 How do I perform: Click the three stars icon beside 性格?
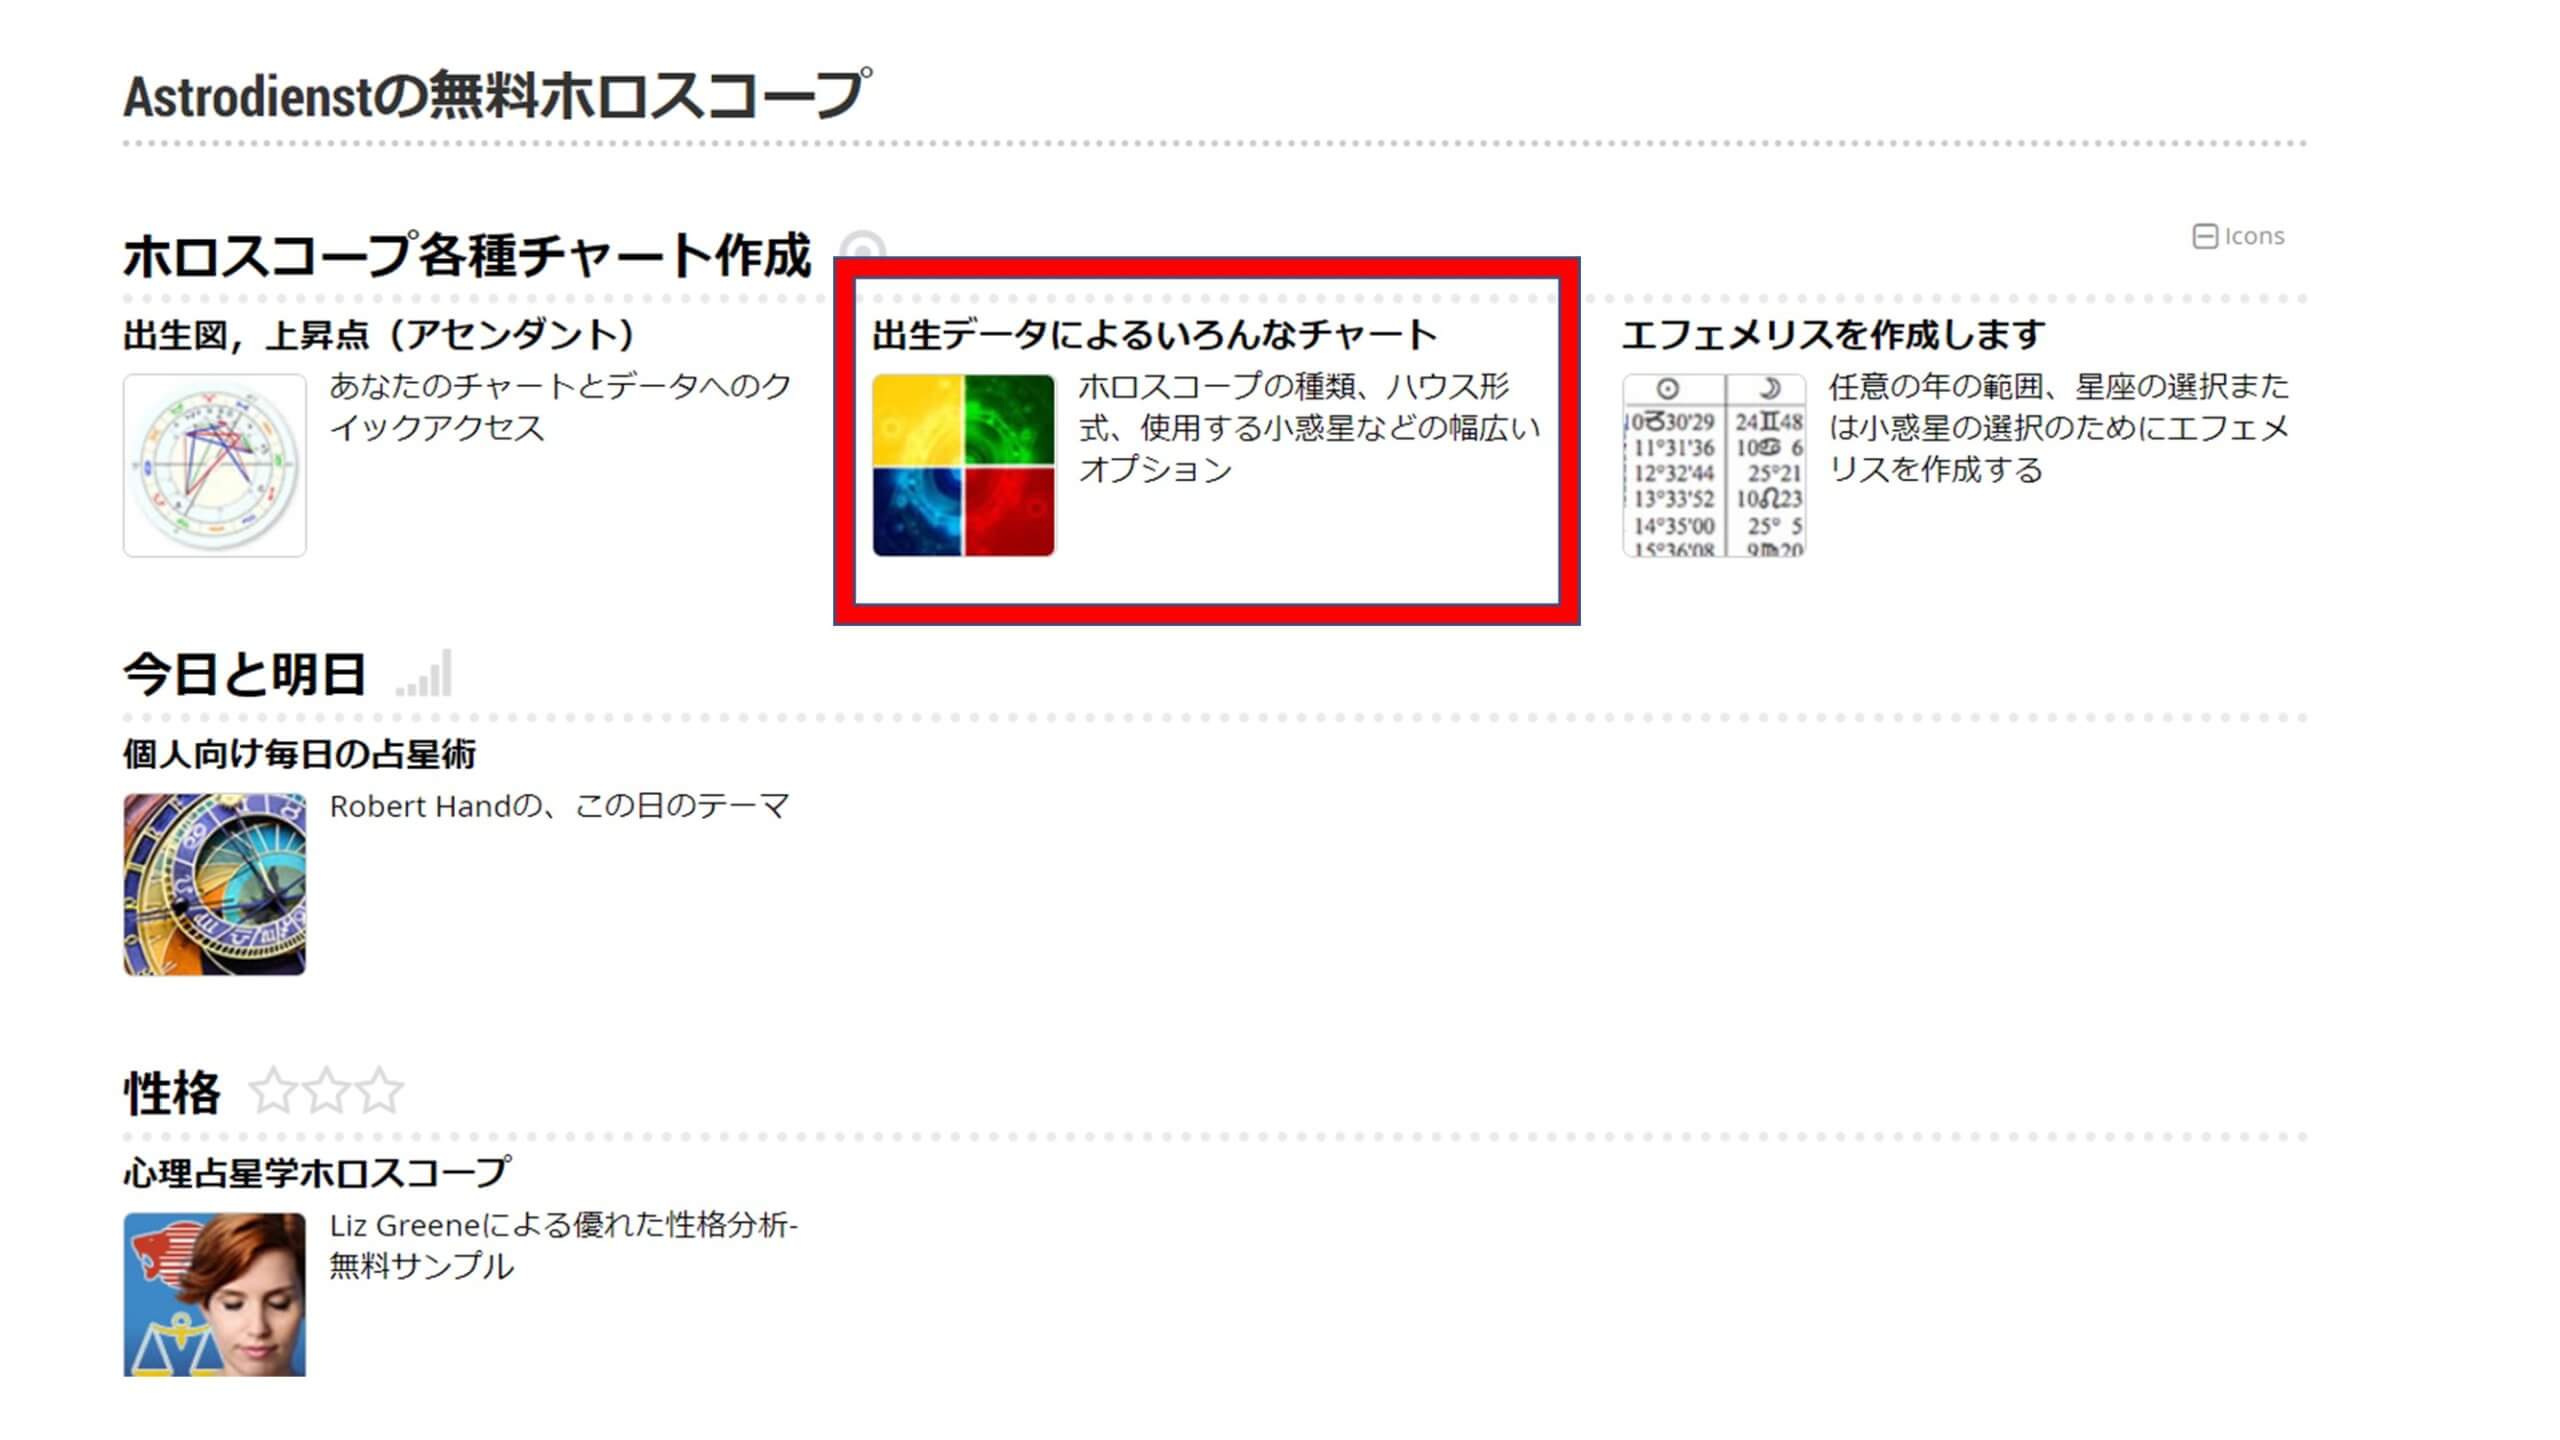(326, 1091)
